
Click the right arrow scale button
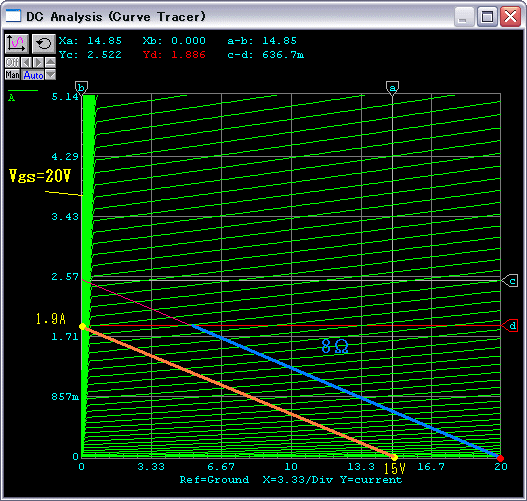coord(38,62)
